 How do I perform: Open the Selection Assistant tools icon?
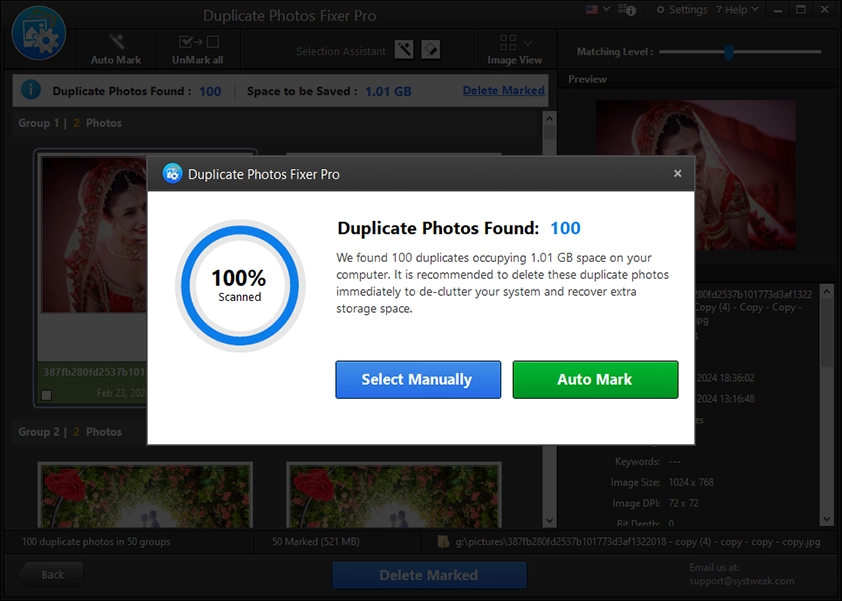[404, 50]
